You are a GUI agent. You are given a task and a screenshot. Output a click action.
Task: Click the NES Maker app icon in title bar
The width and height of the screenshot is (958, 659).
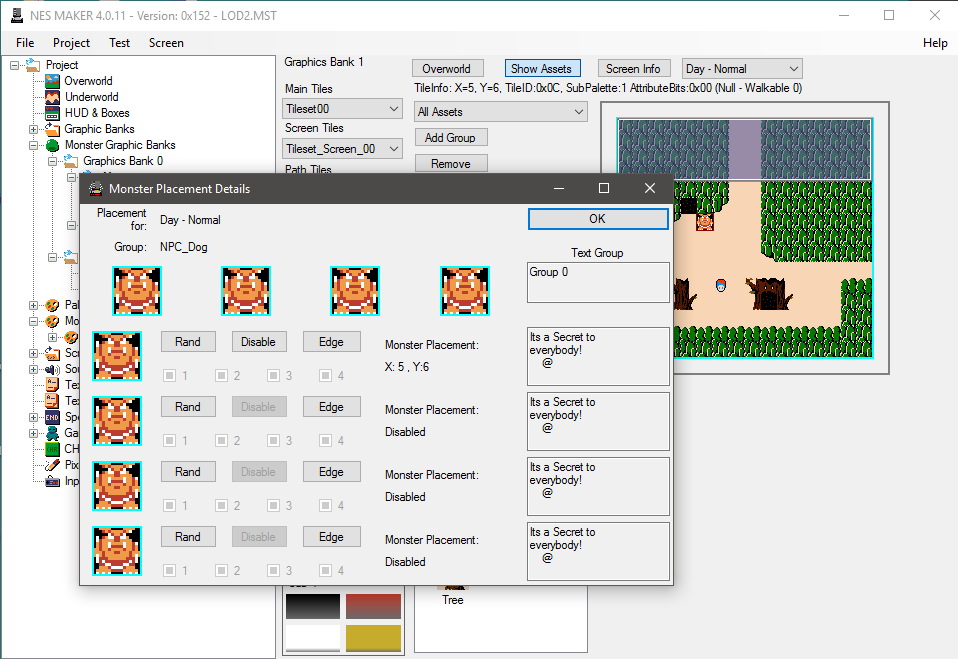[x=17, y=15]
